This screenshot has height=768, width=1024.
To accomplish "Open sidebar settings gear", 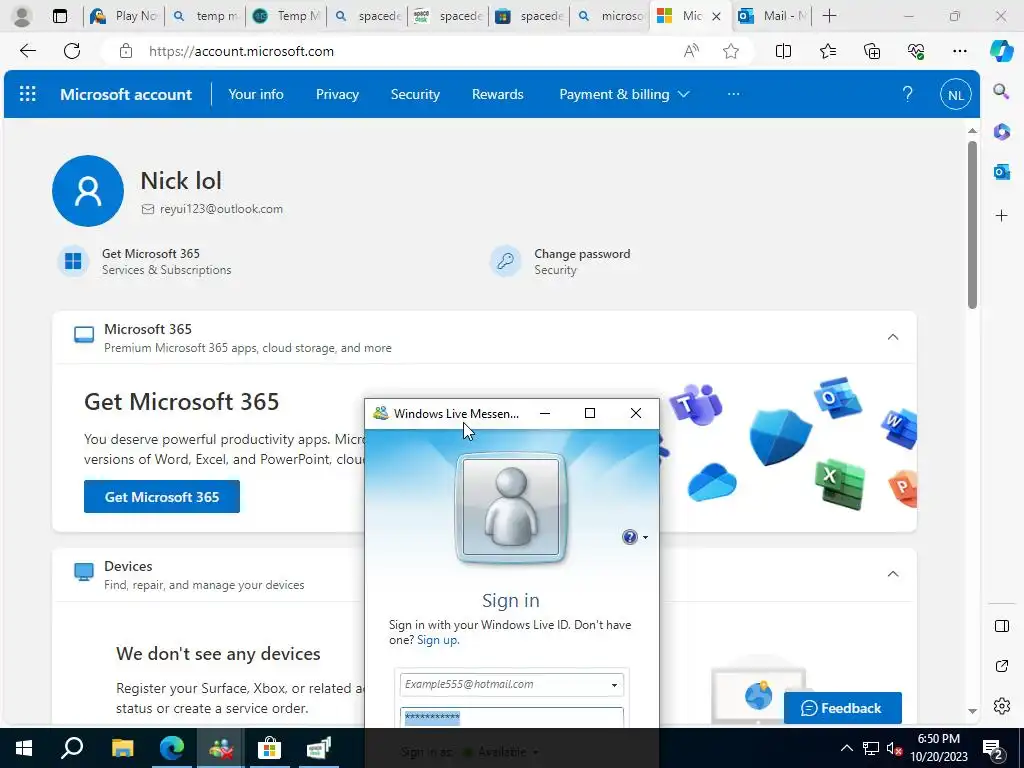I will pos(1001,706).
